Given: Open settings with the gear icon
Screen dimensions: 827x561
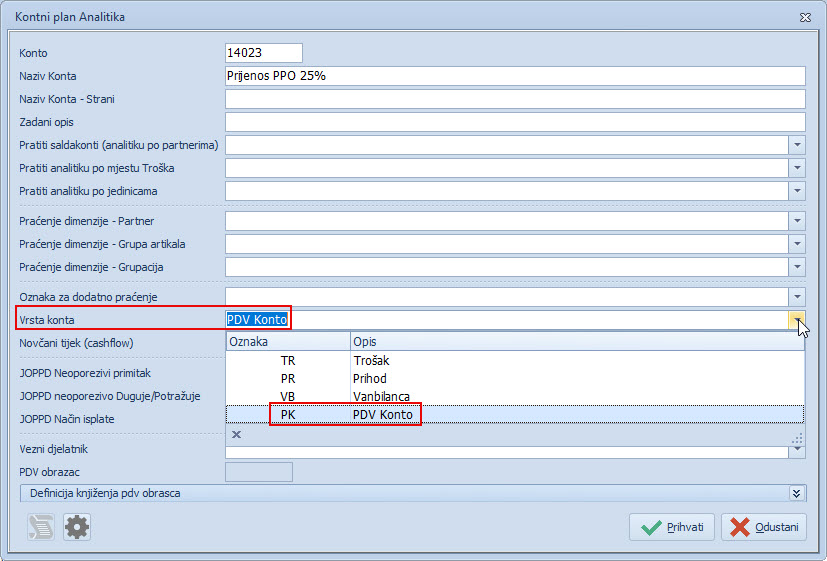Looking at the screenshot, I should click(x=77, y=527).
